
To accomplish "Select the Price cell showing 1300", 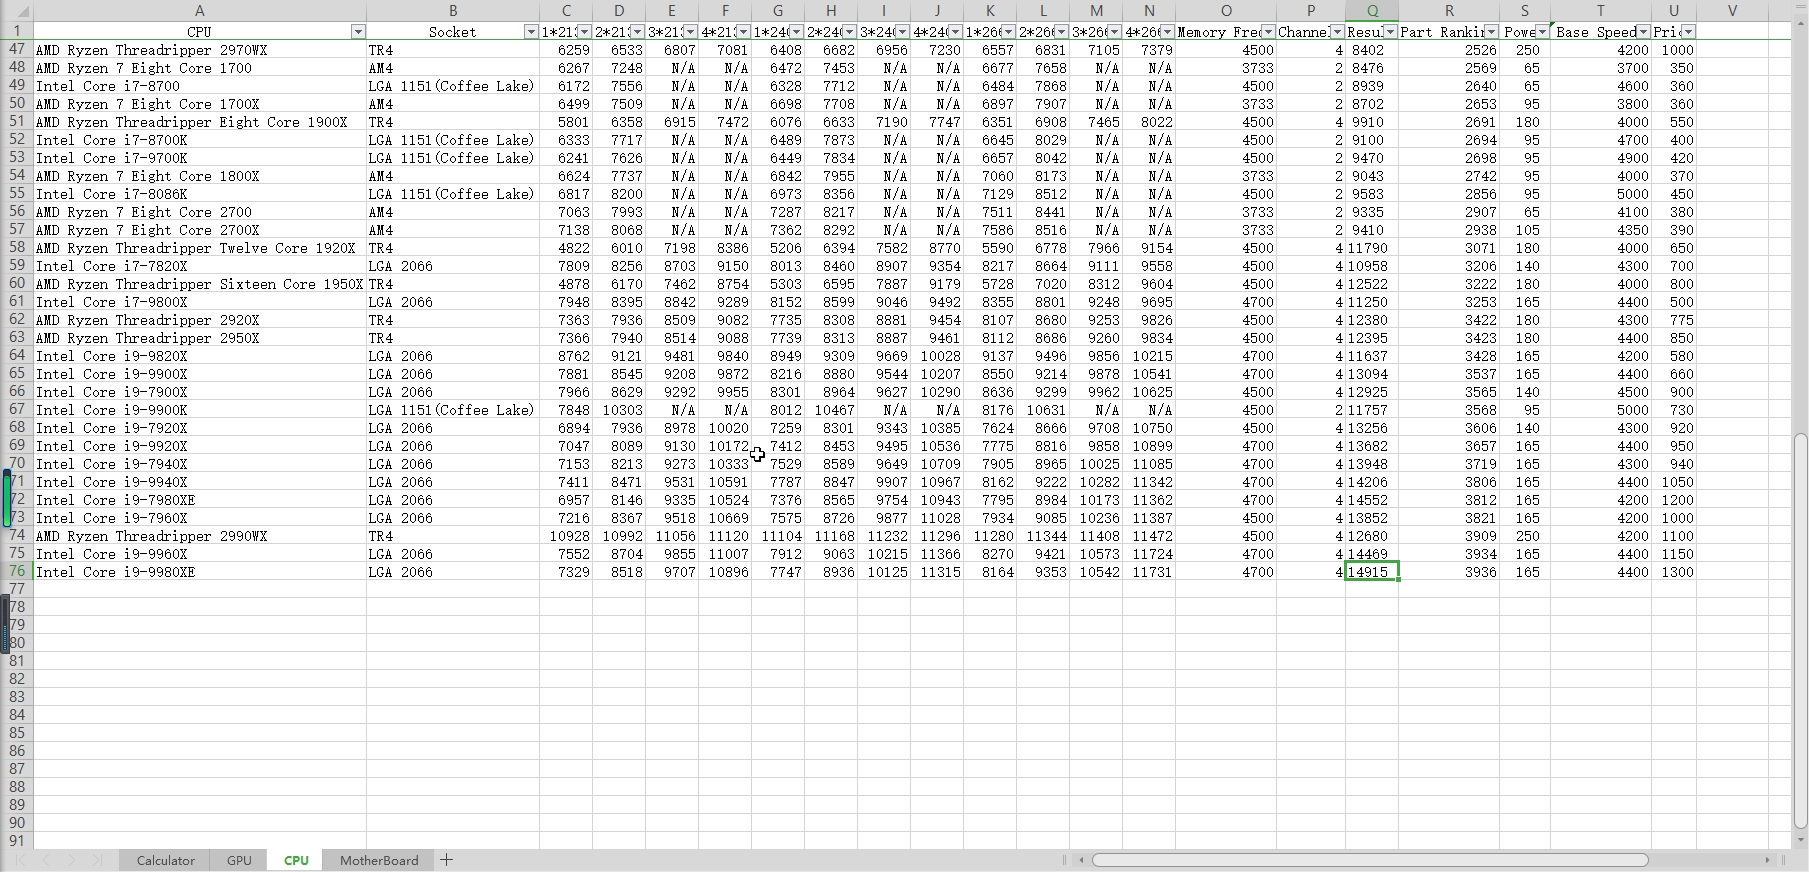I will point(1674,572).
